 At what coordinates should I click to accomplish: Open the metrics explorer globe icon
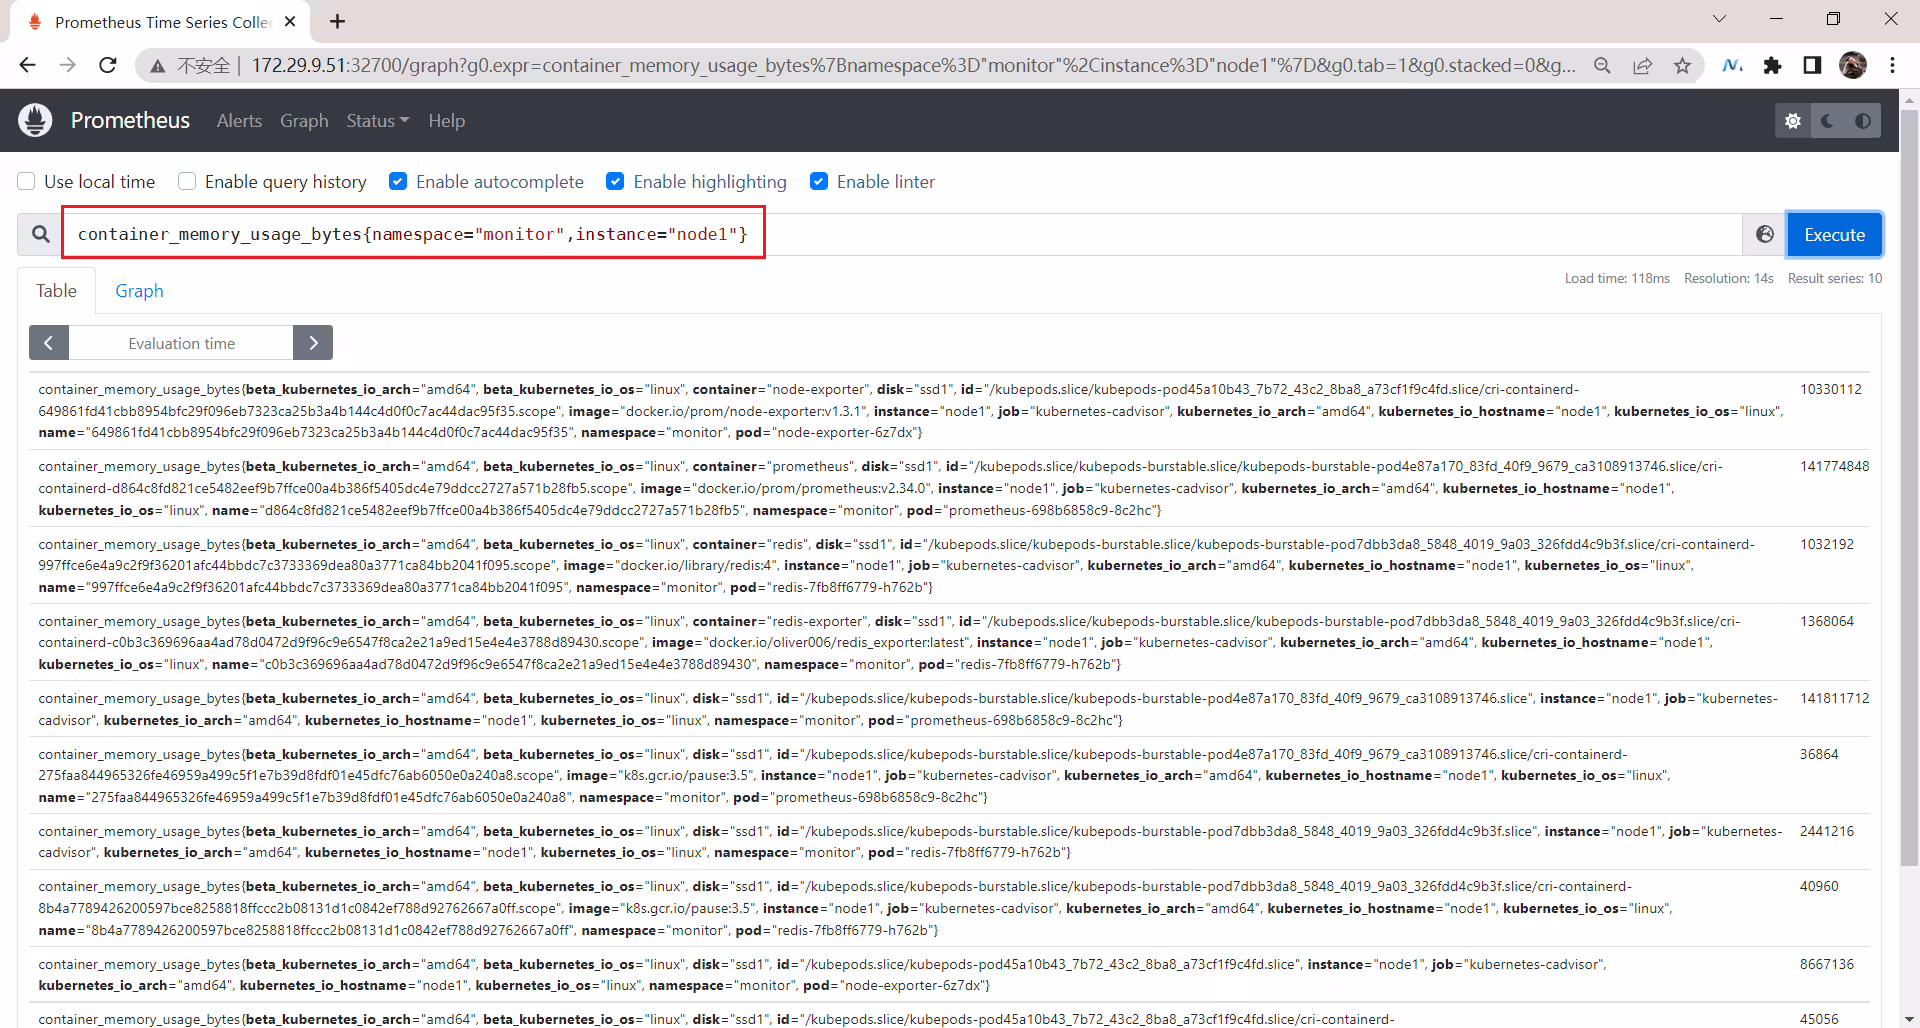click(1765, 234)
